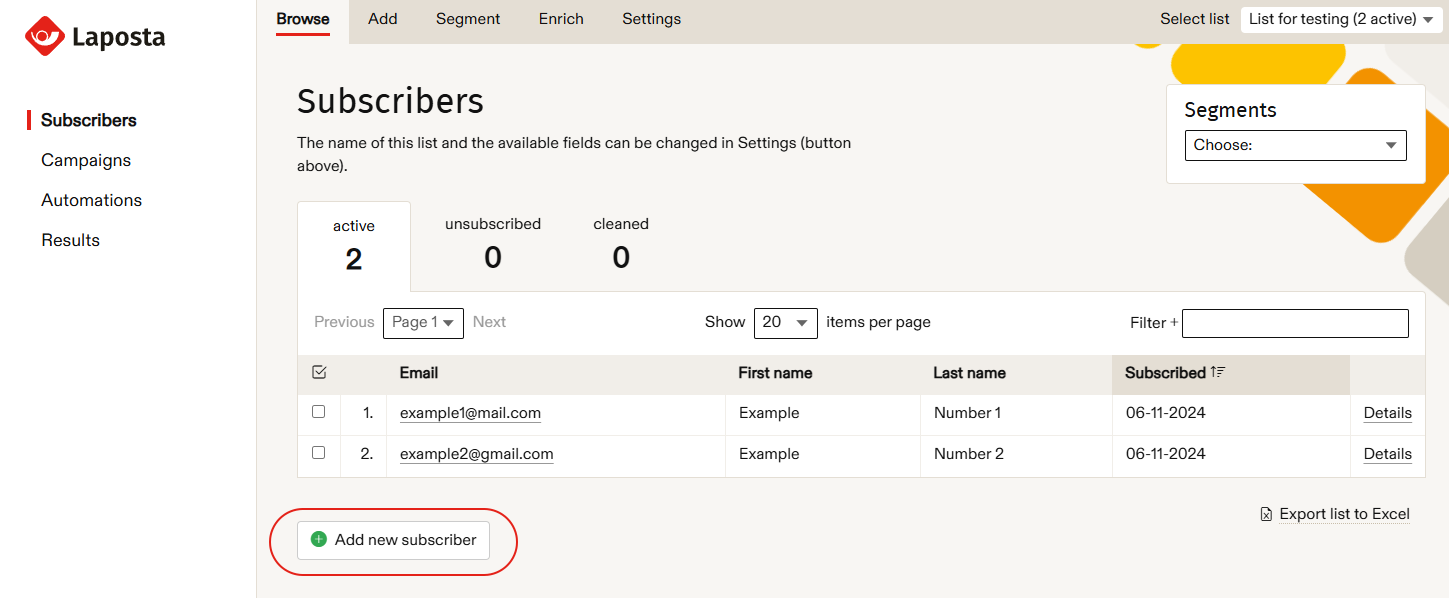Click the sort icon next to Subscribed
The height and width of the screenshot is (598, 1449).
(1218, 372)
